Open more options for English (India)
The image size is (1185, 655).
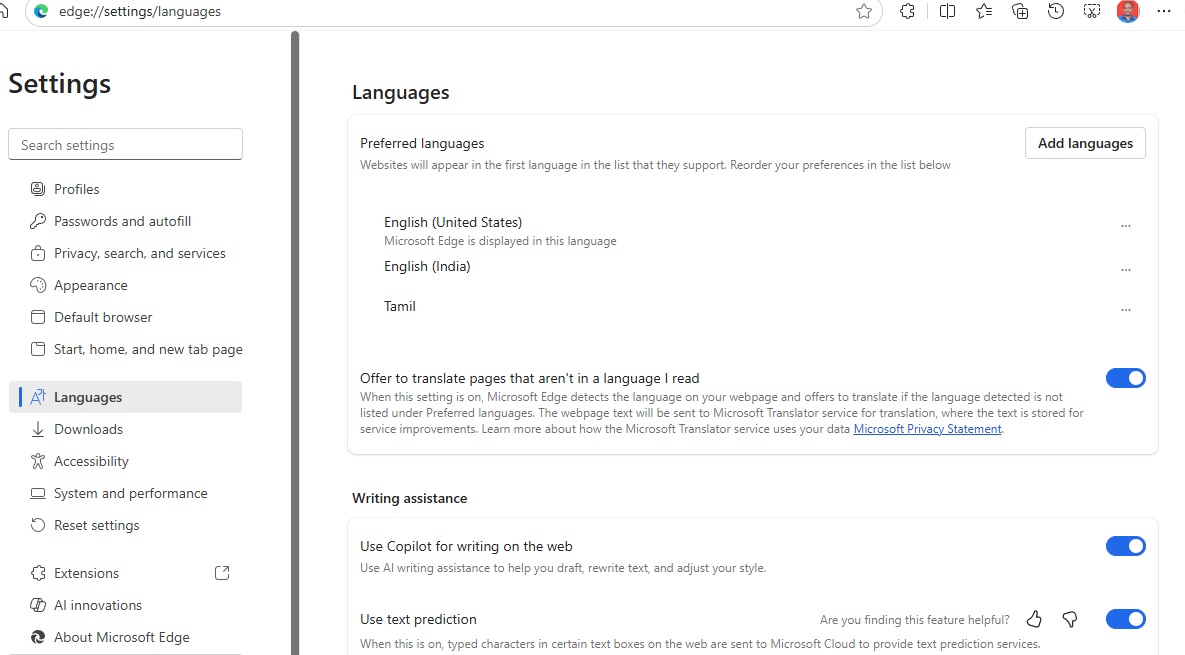(x=1126, y=270)
